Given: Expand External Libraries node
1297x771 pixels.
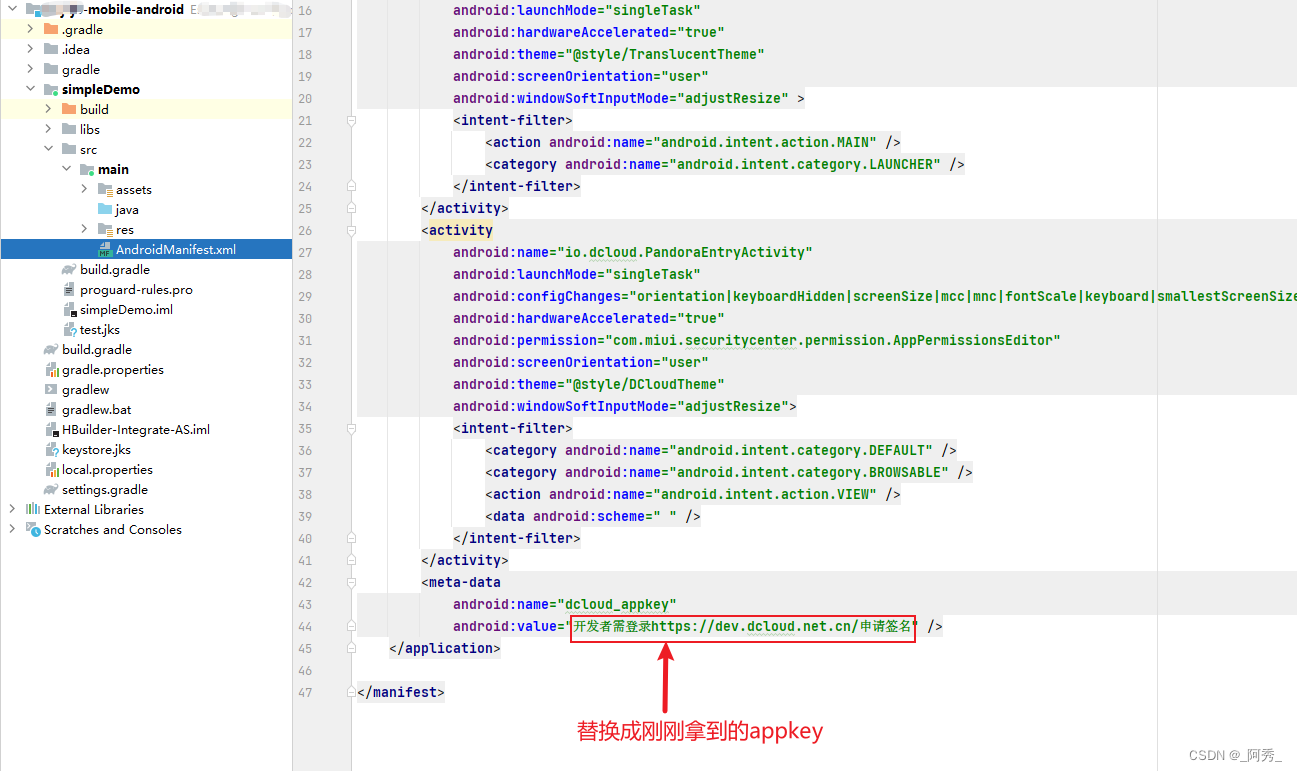Looking at the screenshot, I should click(x=13, y=509).
